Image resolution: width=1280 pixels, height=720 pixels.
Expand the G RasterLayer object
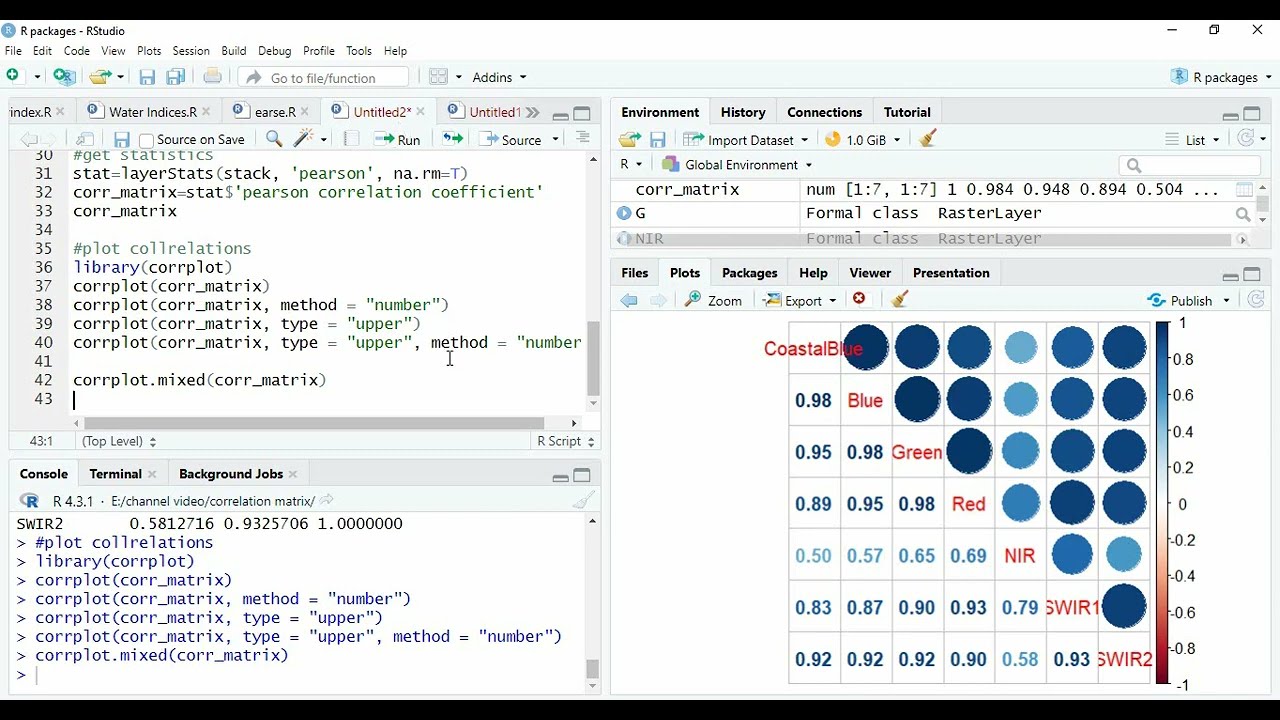tap(624, 213)
